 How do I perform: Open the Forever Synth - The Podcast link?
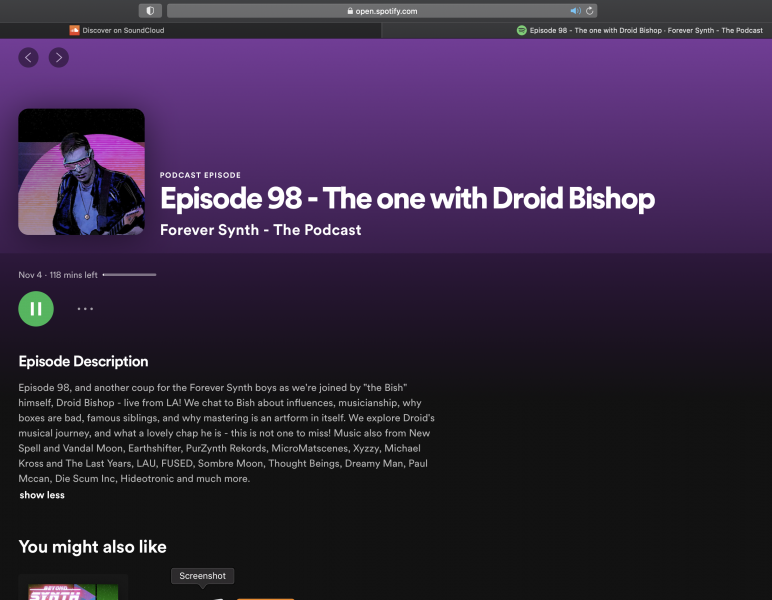[x=260, y=230]
